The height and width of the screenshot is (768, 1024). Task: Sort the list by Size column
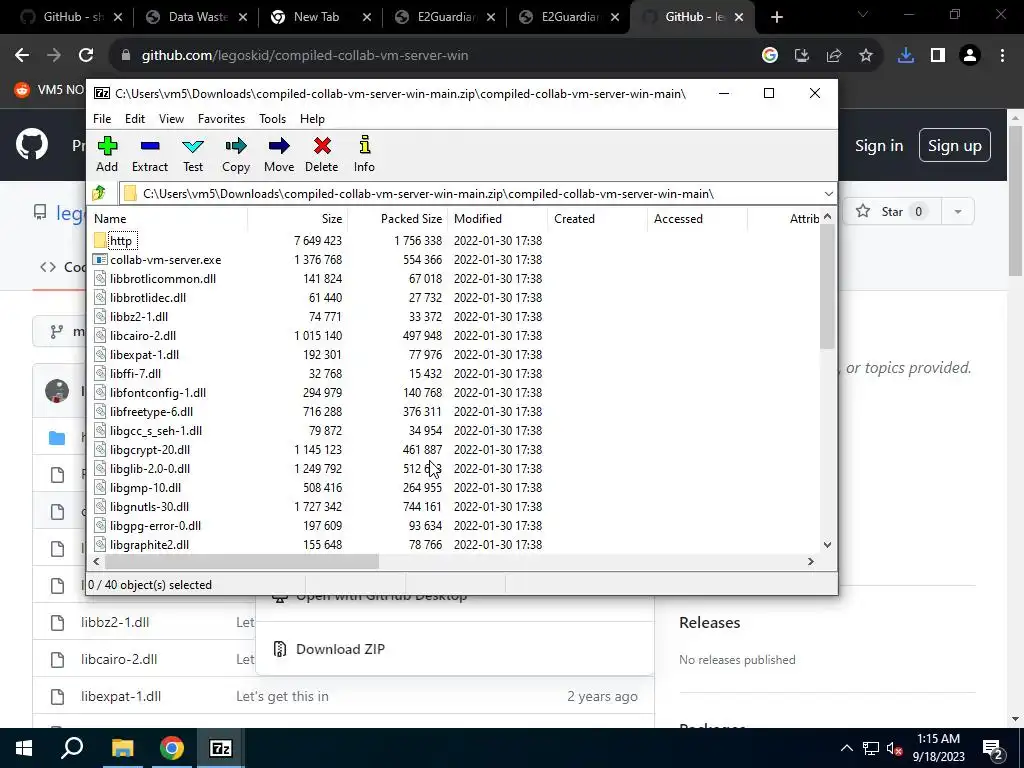[297, 219]
